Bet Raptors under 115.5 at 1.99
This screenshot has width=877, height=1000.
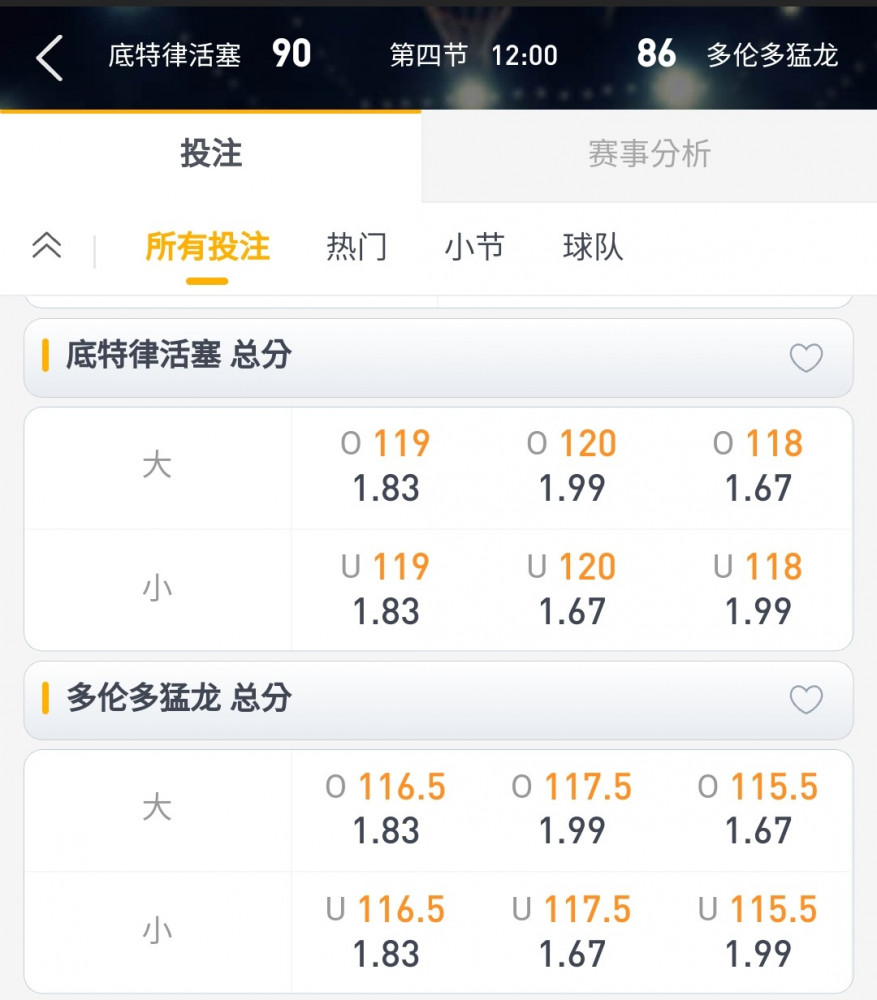coord(758,932)
